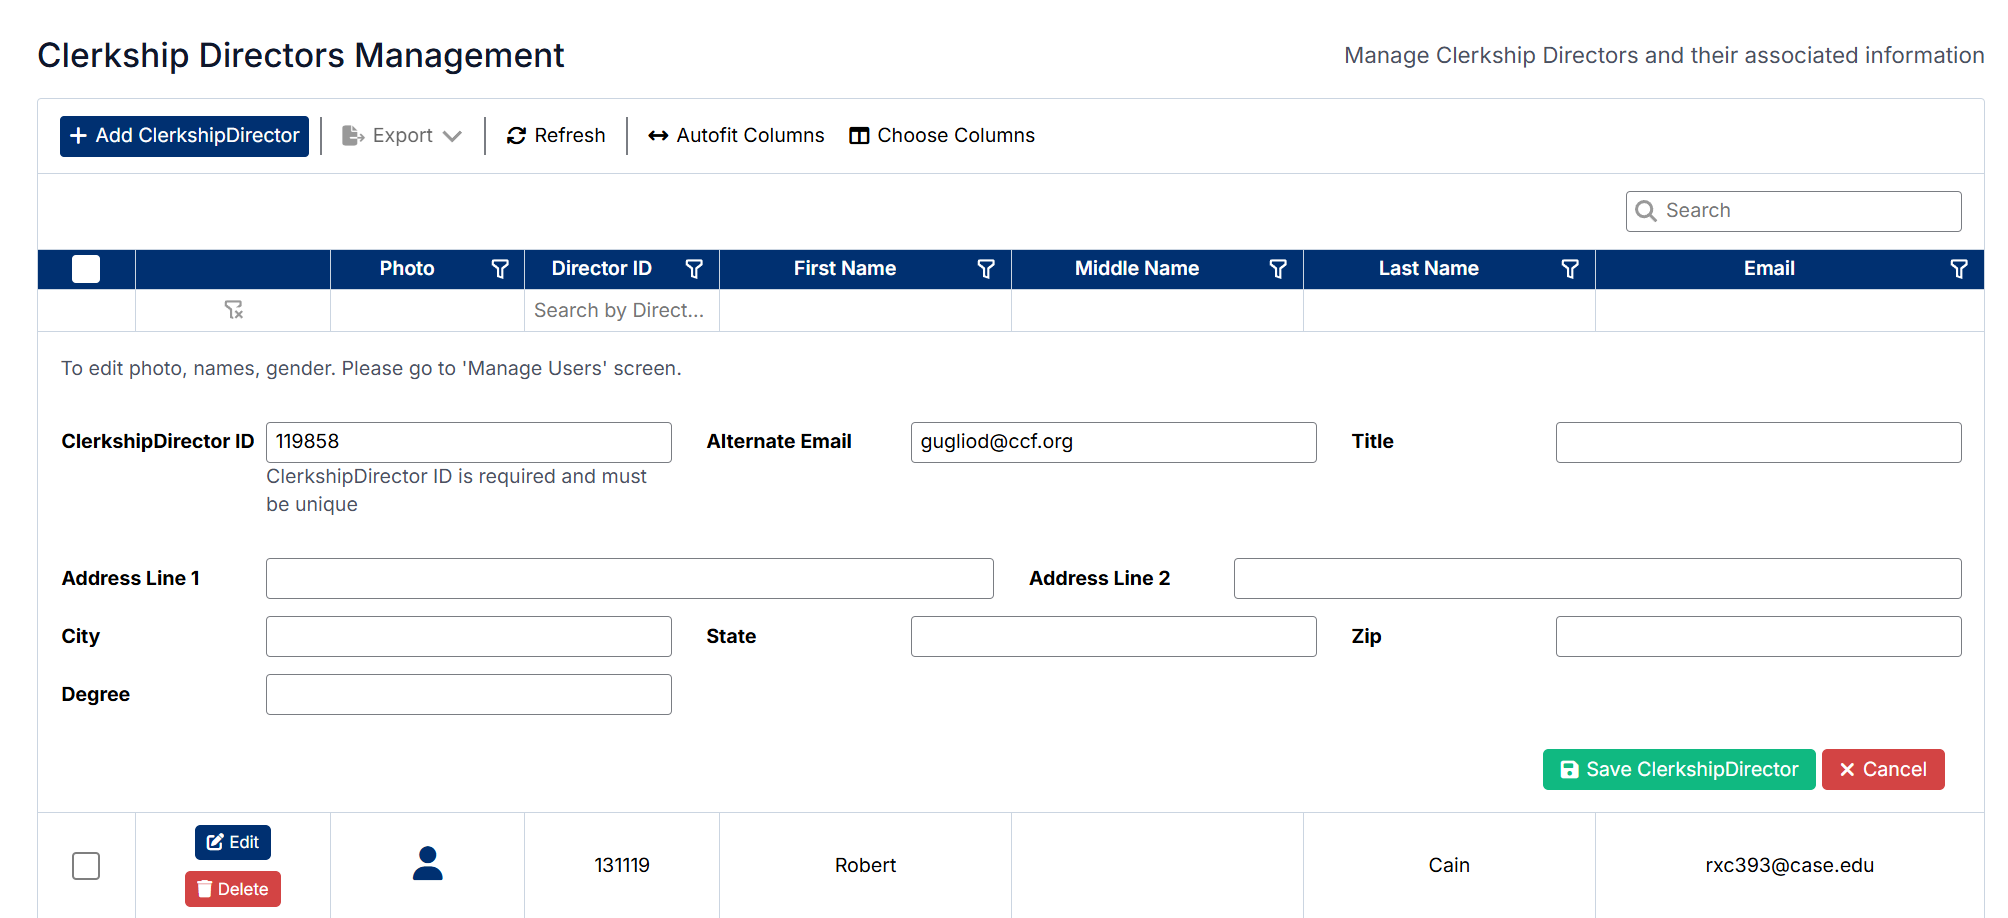Image resolution: width=2008 pixels, height=918 pixels.
Task: Click the Last Name filter icon
Action: (1570, 269)
